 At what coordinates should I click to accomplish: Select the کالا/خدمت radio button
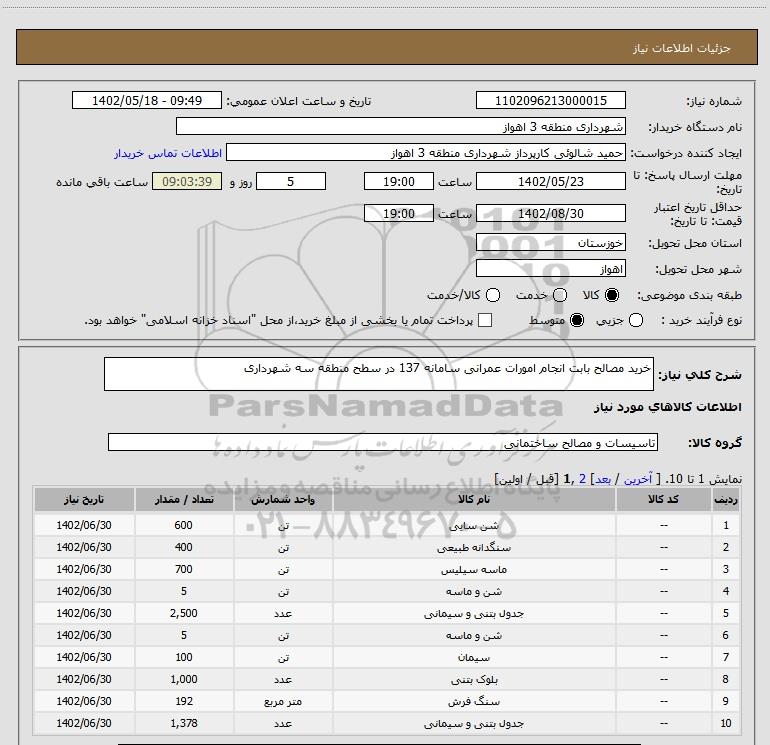click(x=493, y=295)
